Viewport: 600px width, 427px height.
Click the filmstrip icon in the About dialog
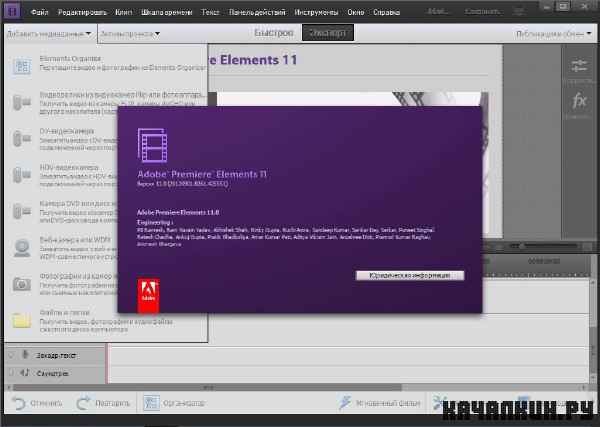pyautogui.click(x=152, y=145)
